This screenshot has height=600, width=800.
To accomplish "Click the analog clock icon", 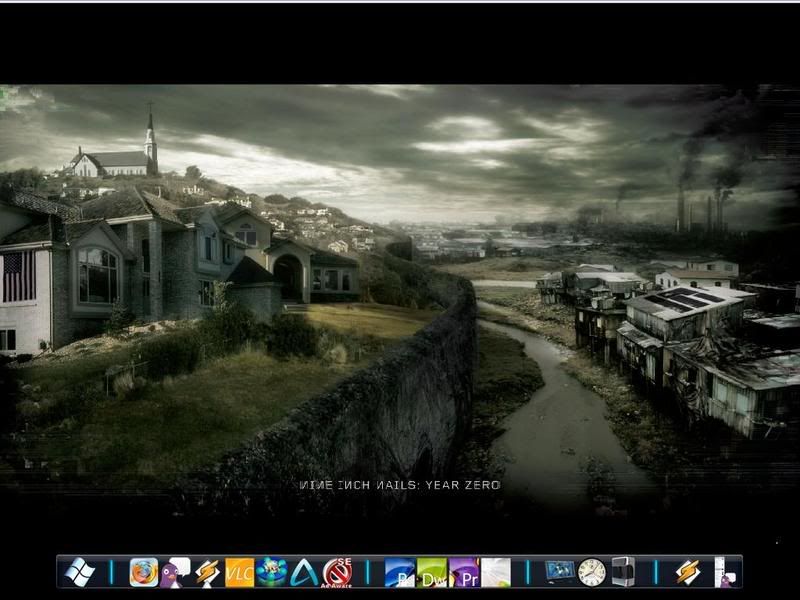I will [592, 572].
